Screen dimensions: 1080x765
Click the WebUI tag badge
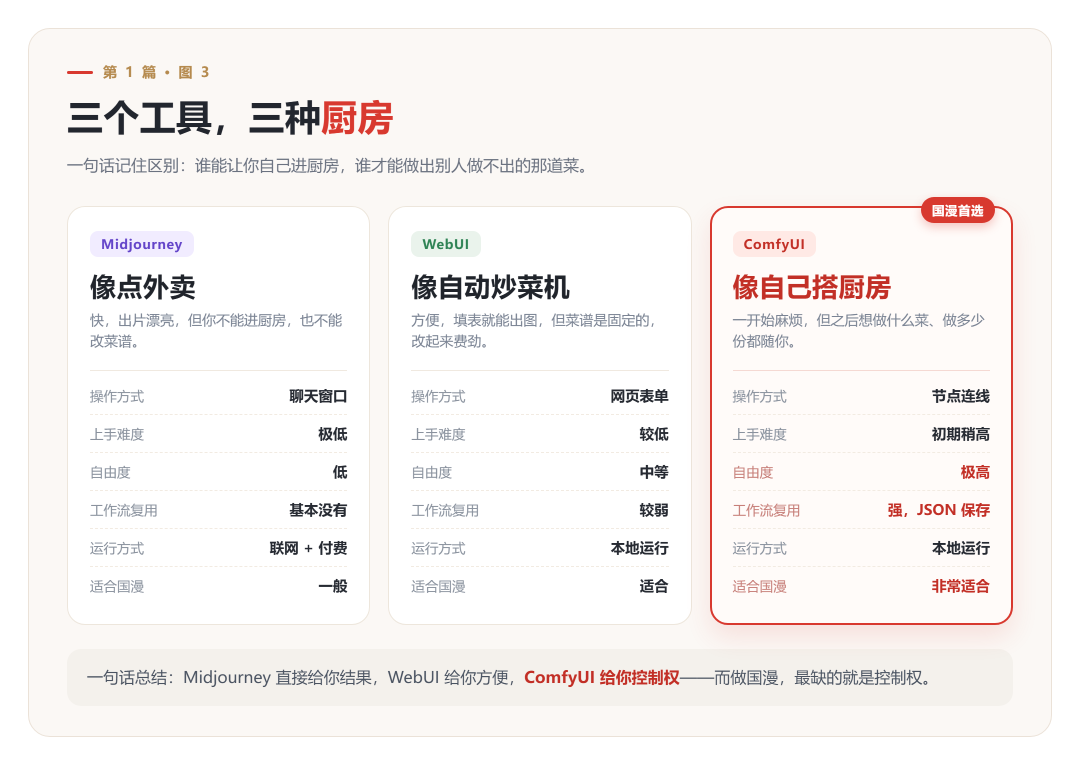click(446, 244)
